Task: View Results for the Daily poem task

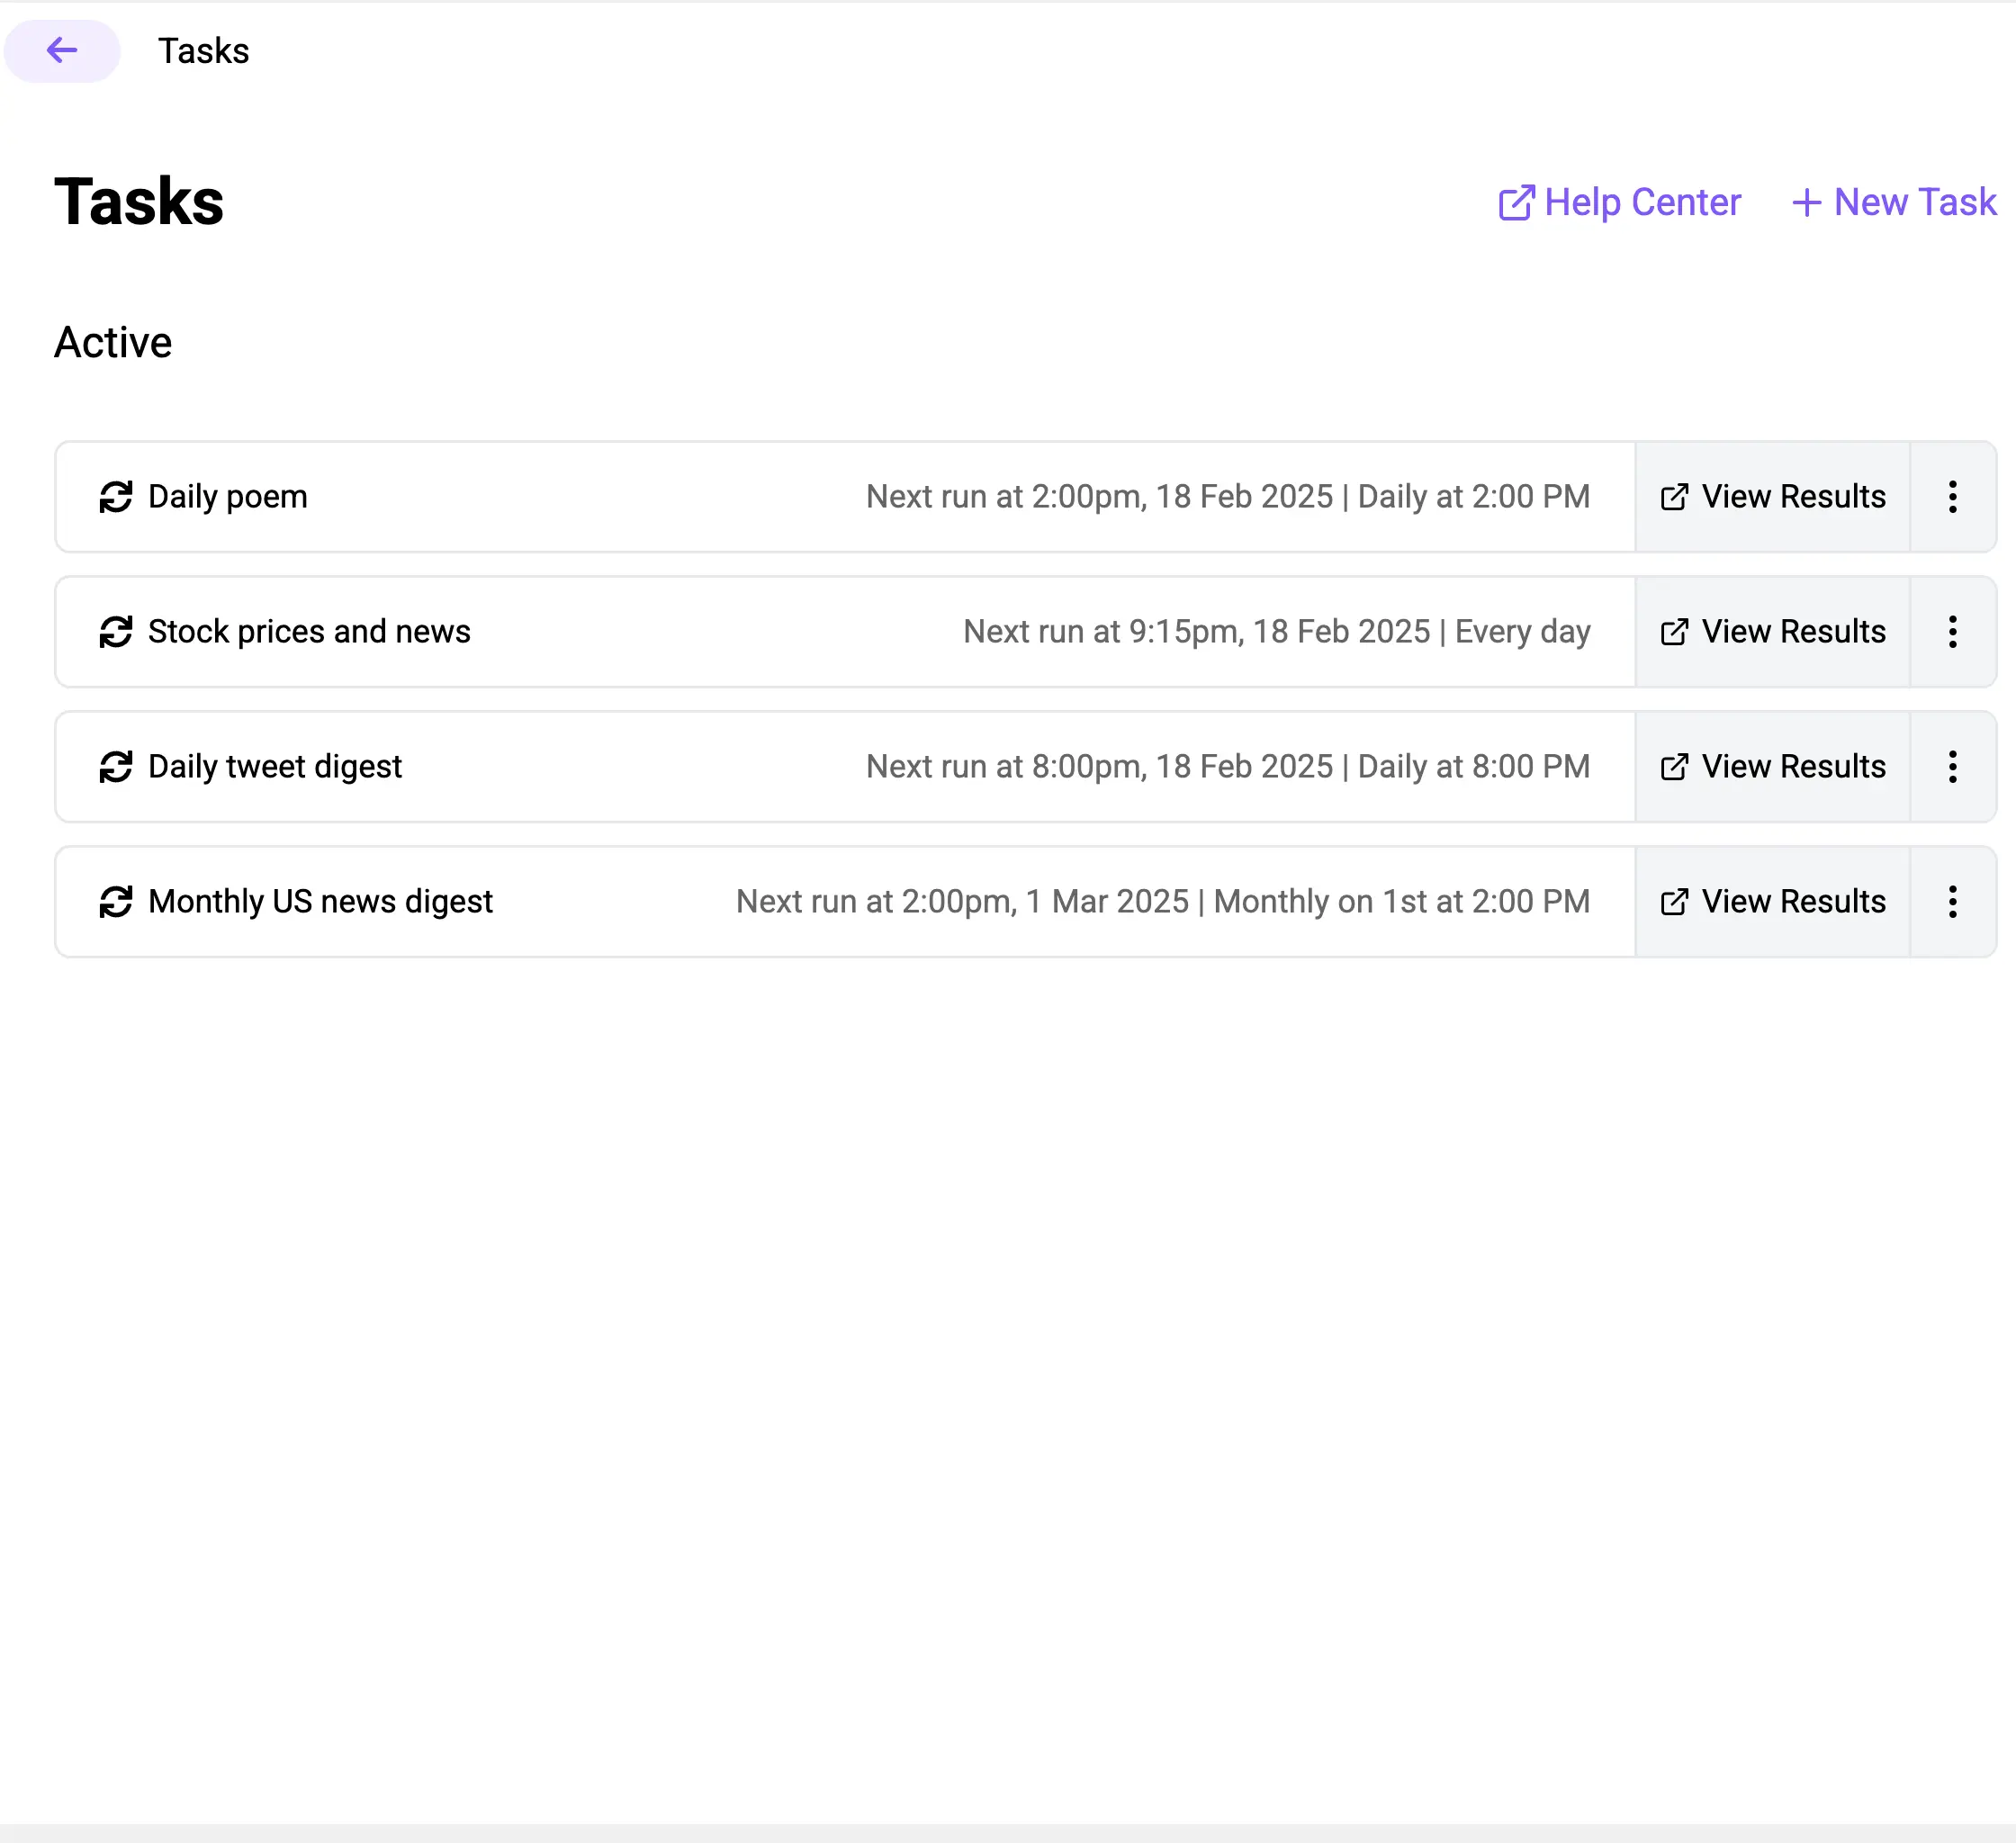Action: 1773,497
